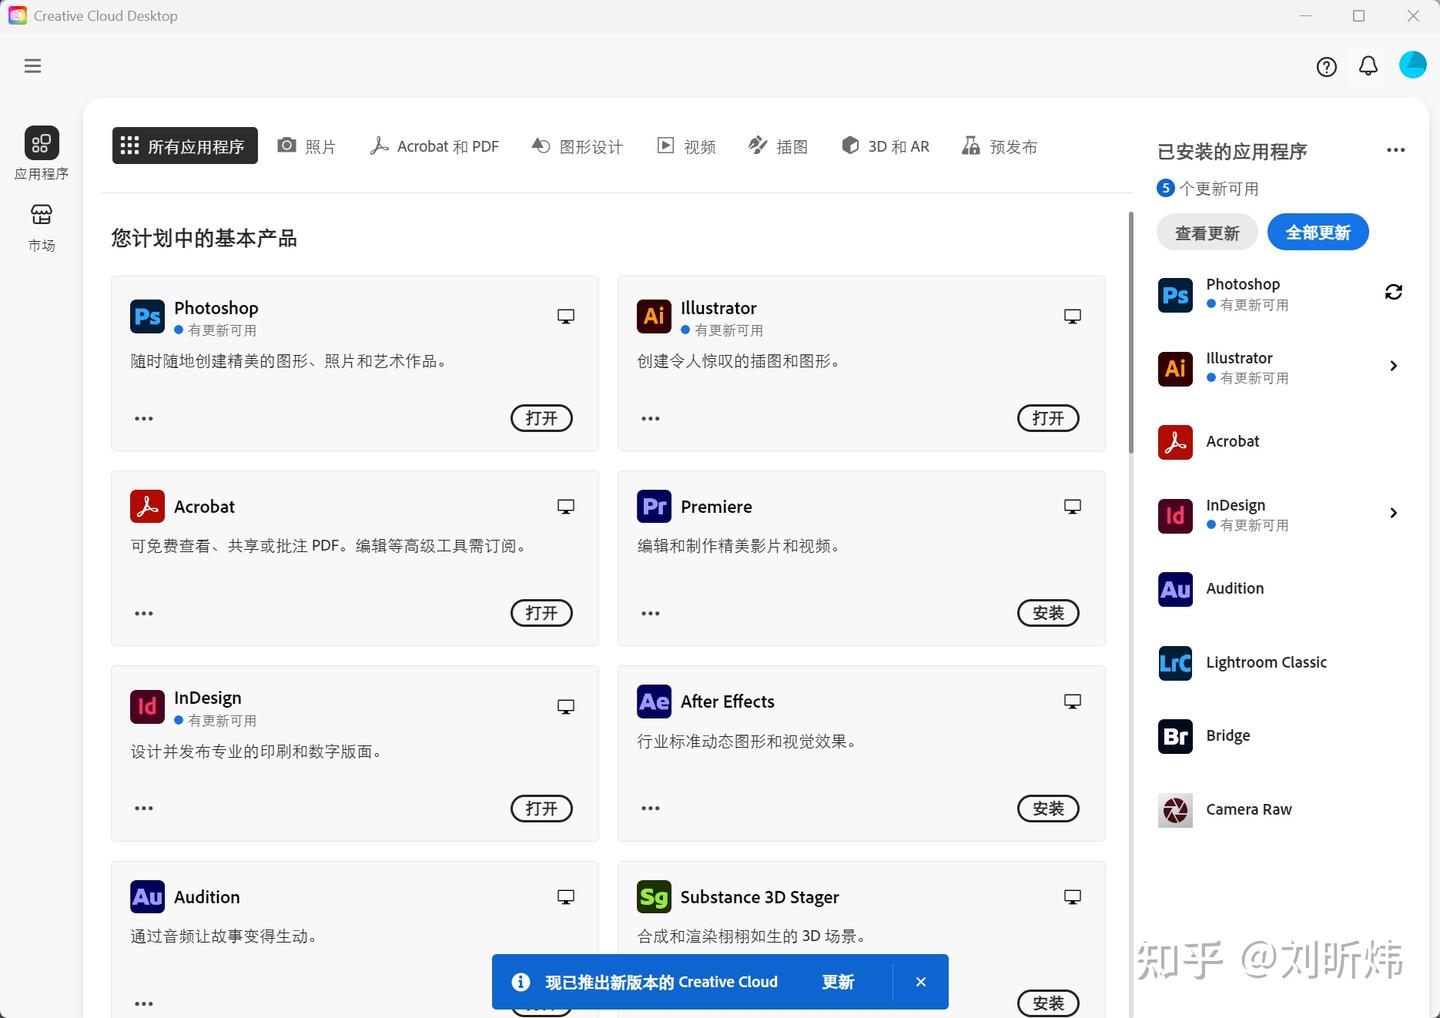Click the Camera Raw icon in installed list
1440x1018 pixels.
pos(1175,810)
